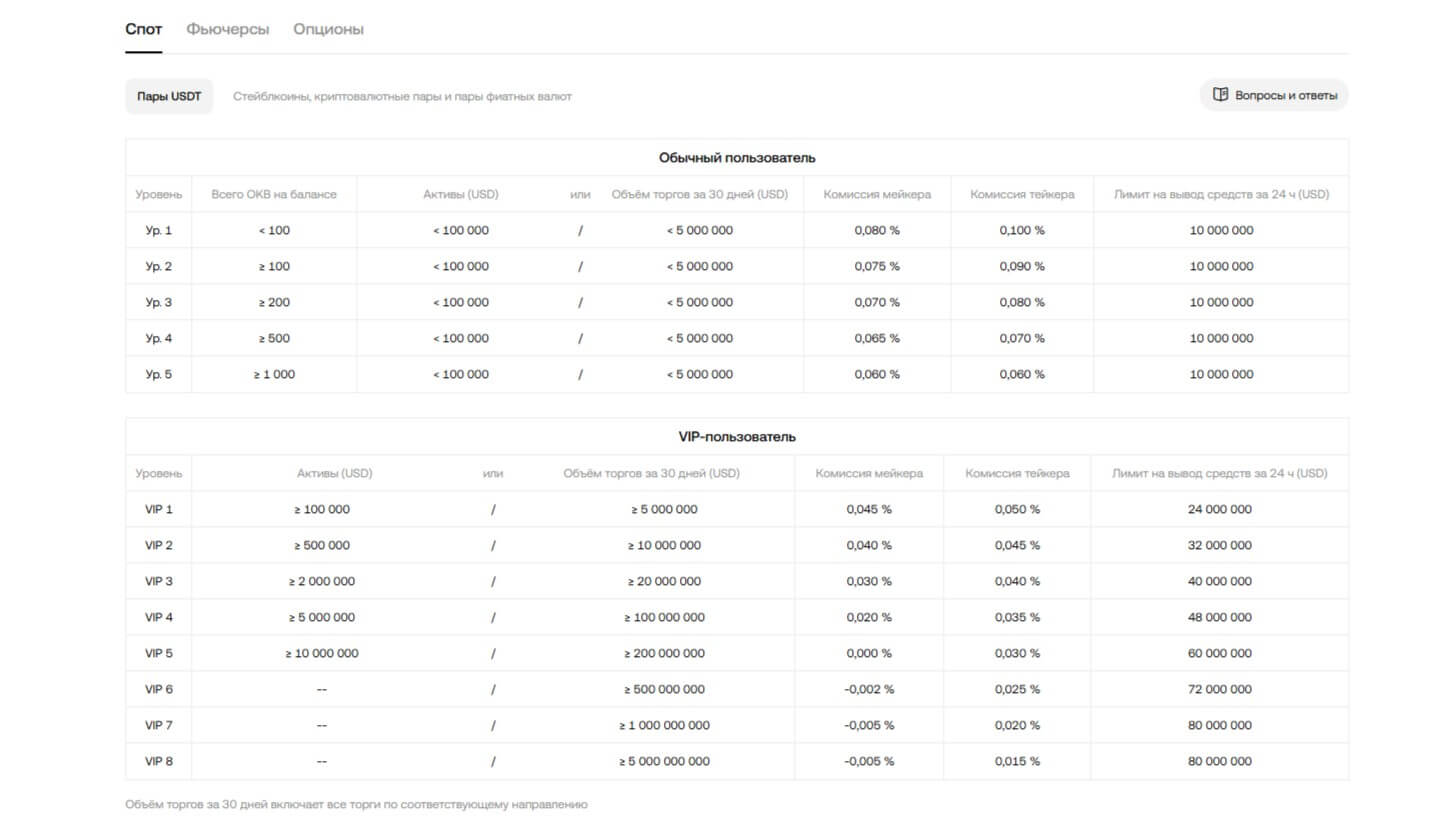The height and width of the screenshot is (819, 1455).
Task: Click the ≥ 1 000 000 000 trading volume cell
Action: coord(664,725)
